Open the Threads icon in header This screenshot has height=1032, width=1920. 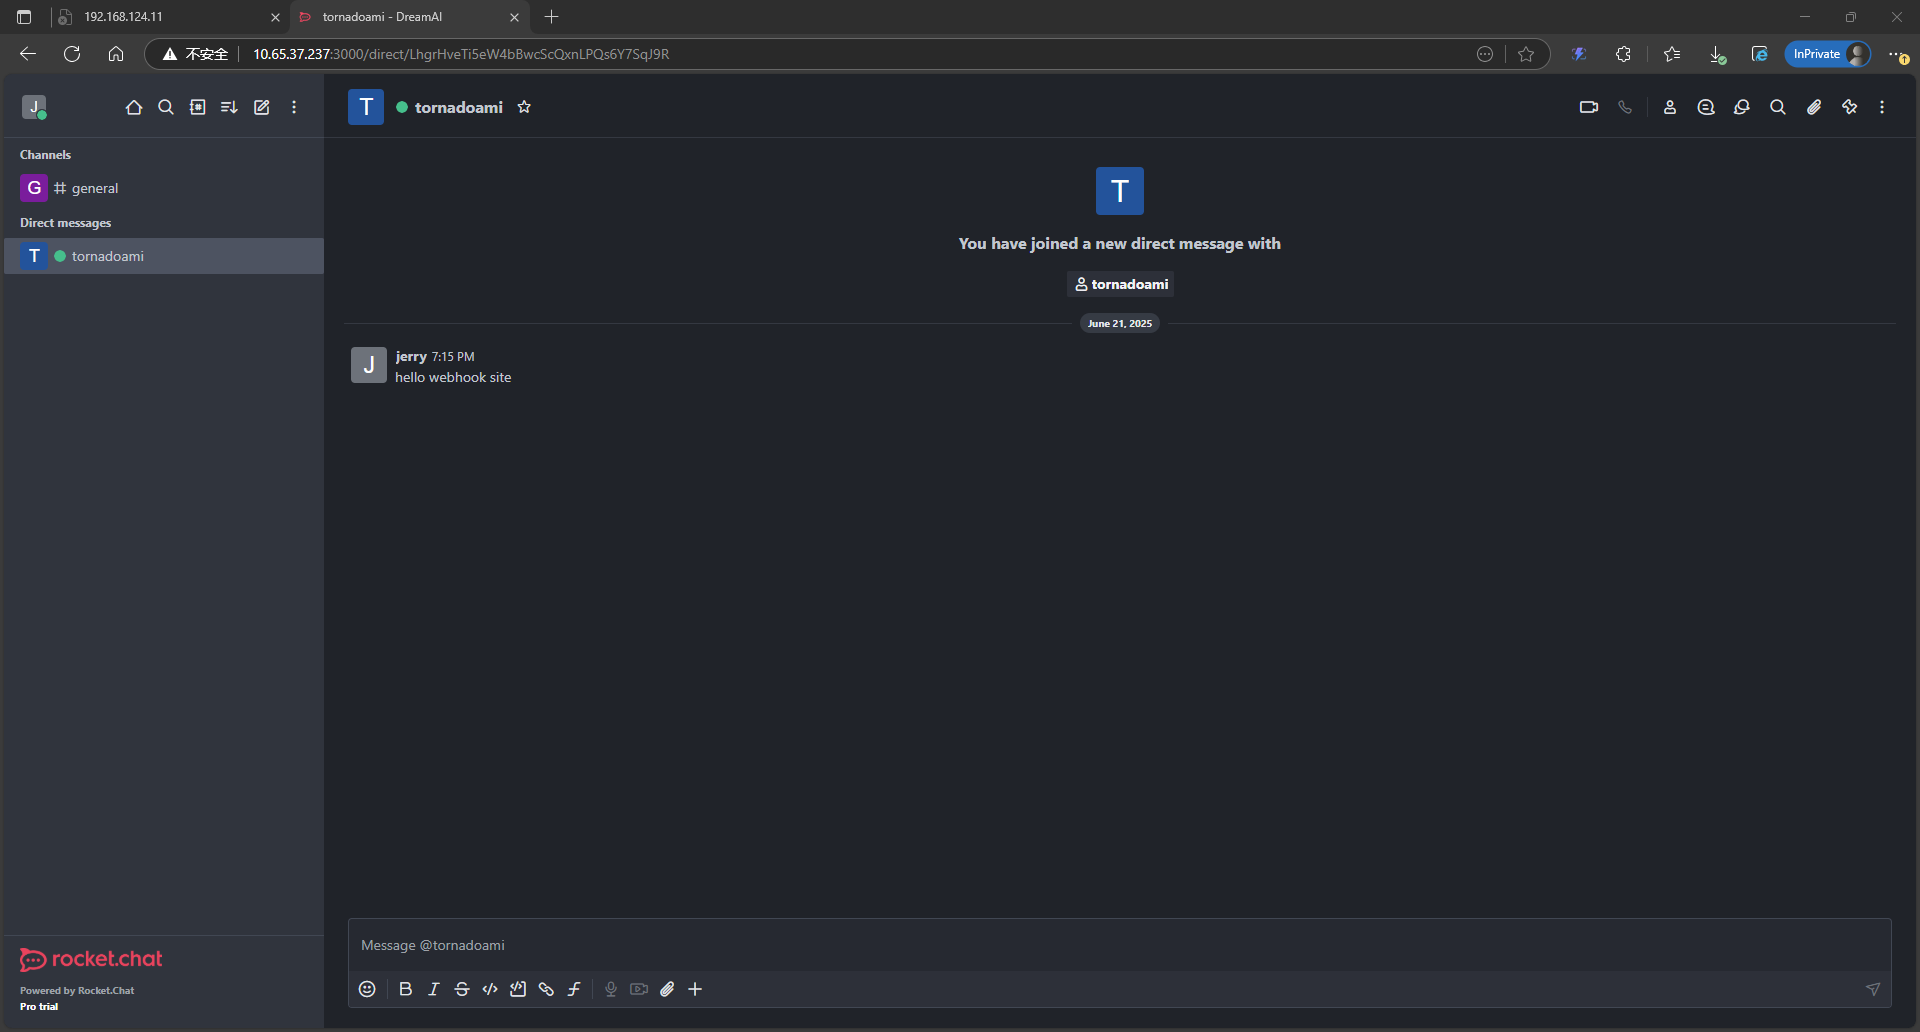click(1706, 107)
